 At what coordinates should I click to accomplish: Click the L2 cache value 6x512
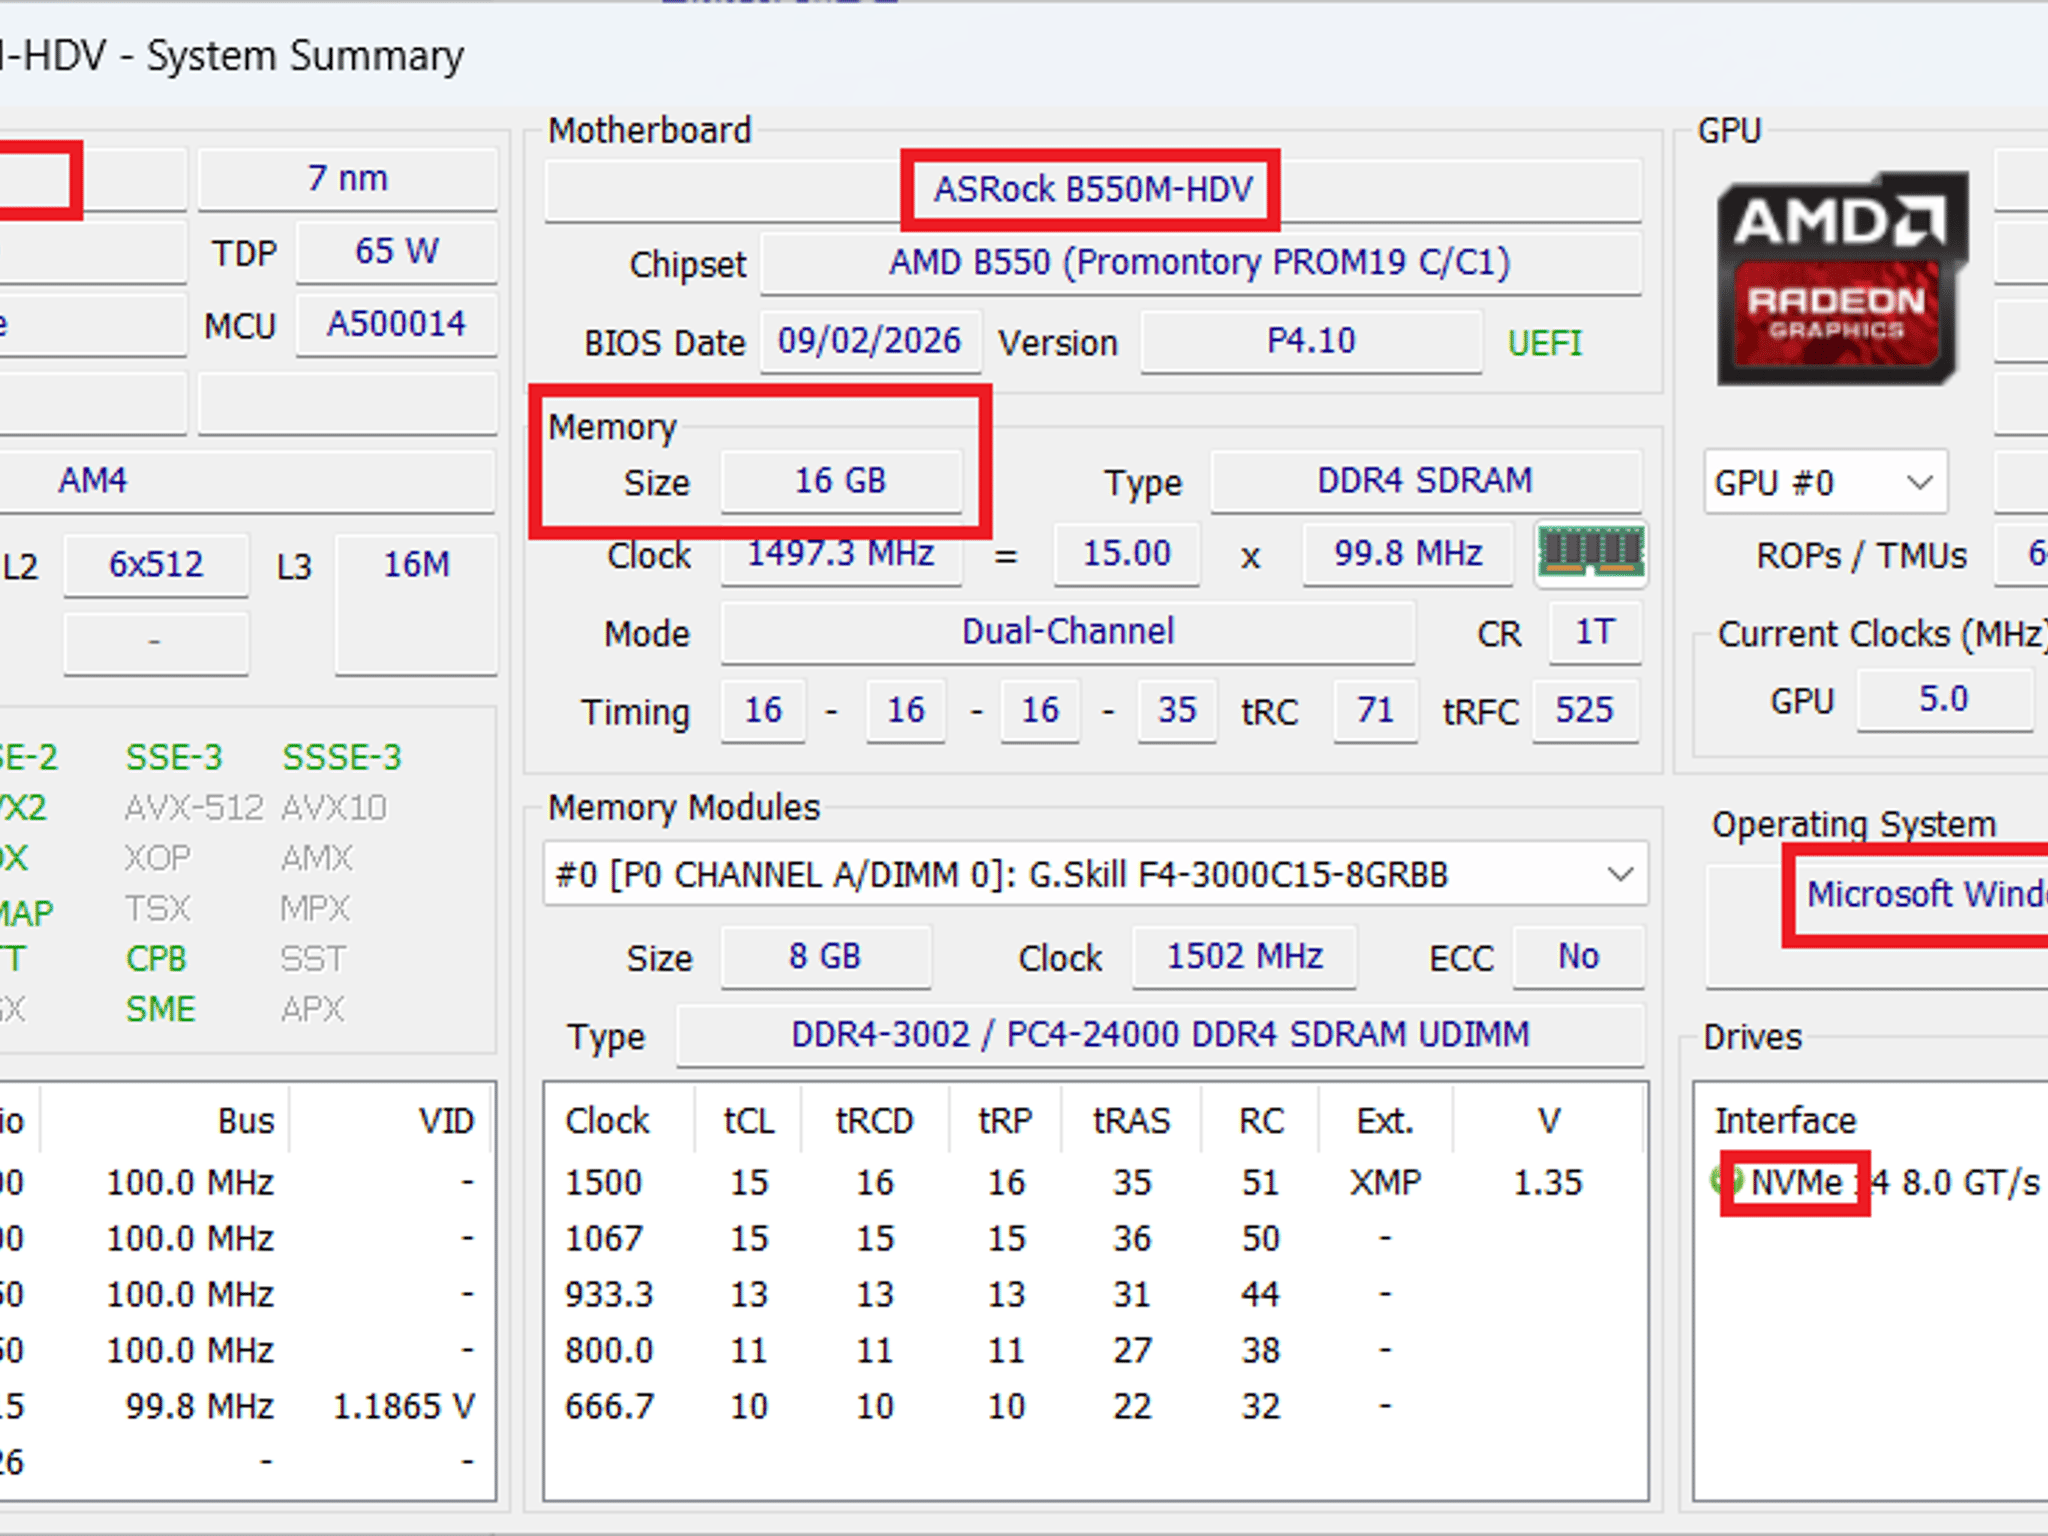coord(156,565)
